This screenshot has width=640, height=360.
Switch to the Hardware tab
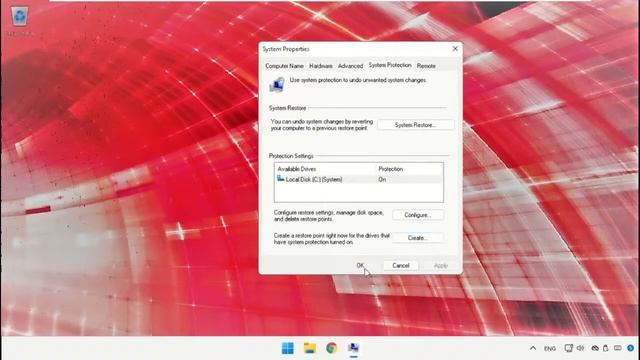pyautogui.click(x=321, y=66)
